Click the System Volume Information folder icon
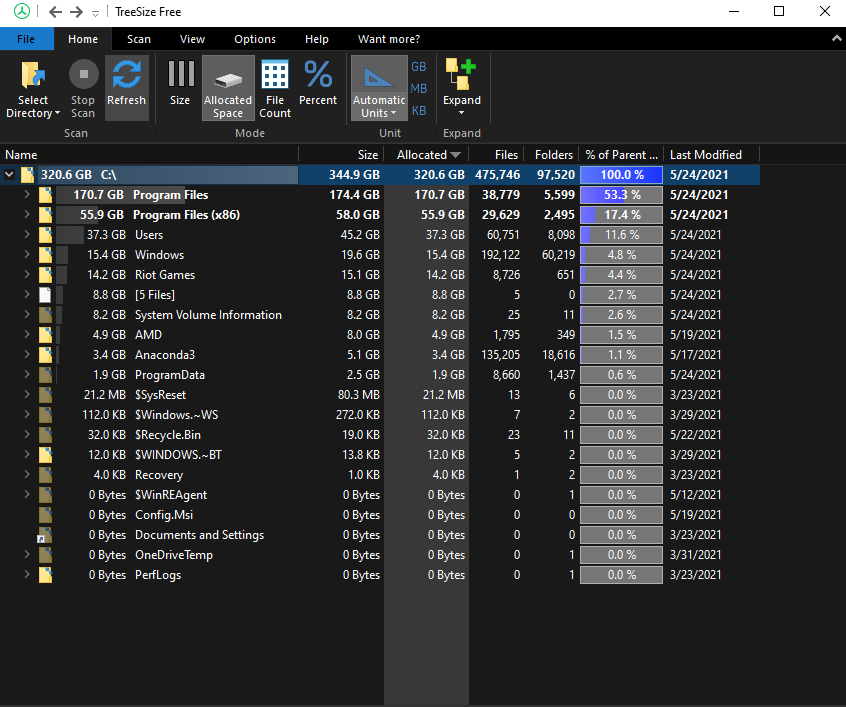The image size is (846, 707). [x=45, y=315]
